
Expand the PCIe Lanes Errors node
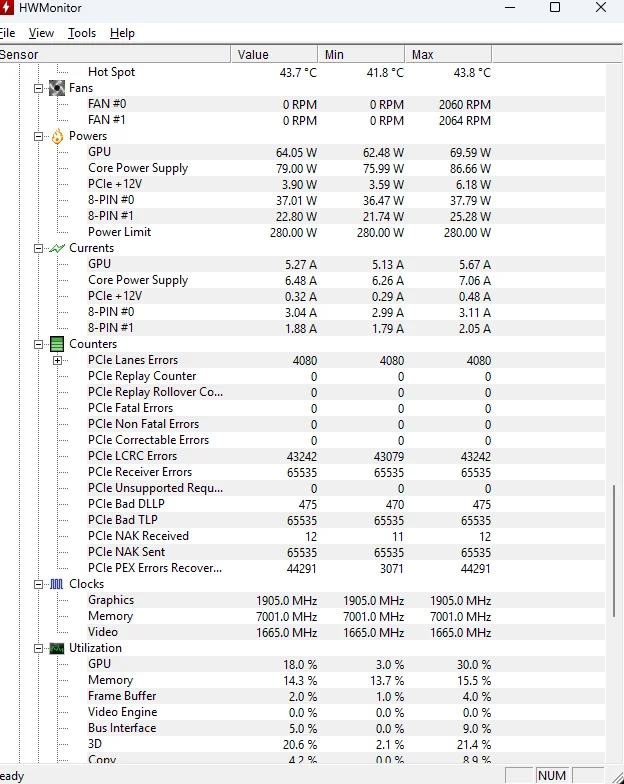57,360
